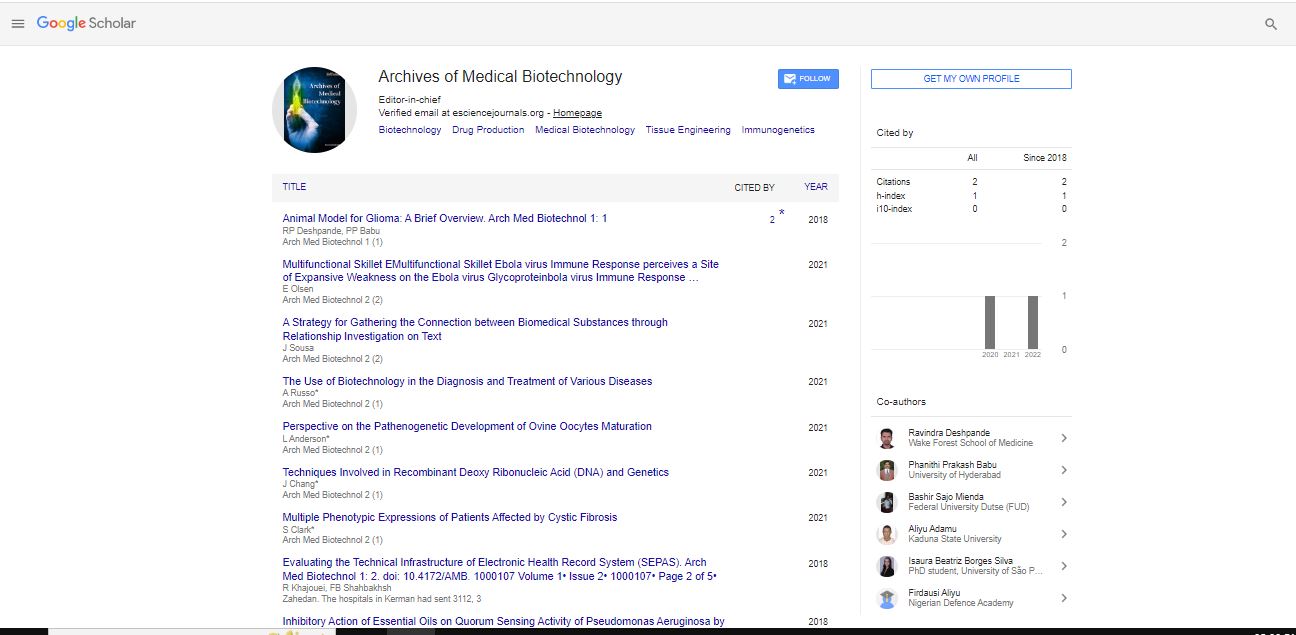
Task: Open Use of Biotechnology in Diagnosis article
Action: pos(467,381)
